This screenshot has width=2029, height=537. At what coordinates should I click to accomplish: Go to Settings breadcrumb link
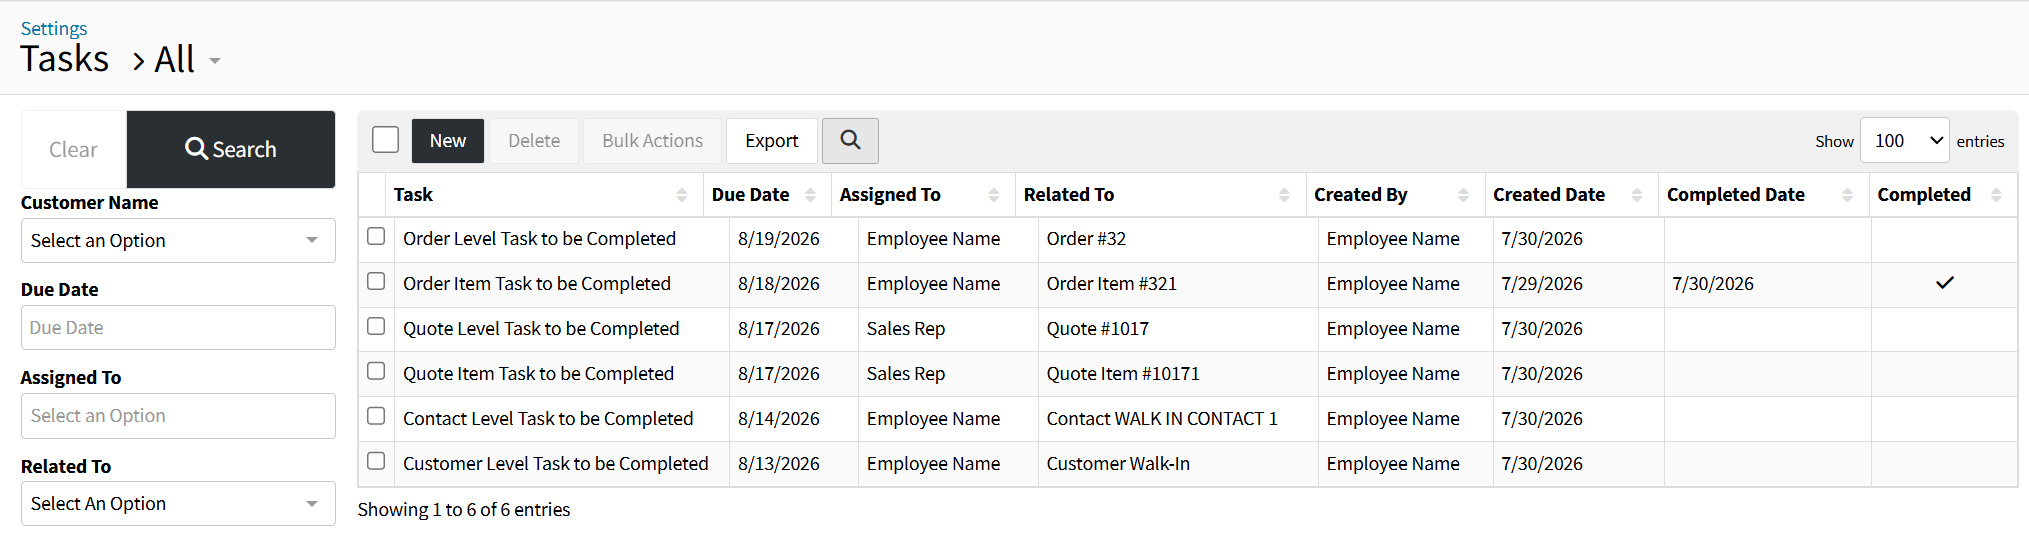pyautogui.click(x=54, y=28)
